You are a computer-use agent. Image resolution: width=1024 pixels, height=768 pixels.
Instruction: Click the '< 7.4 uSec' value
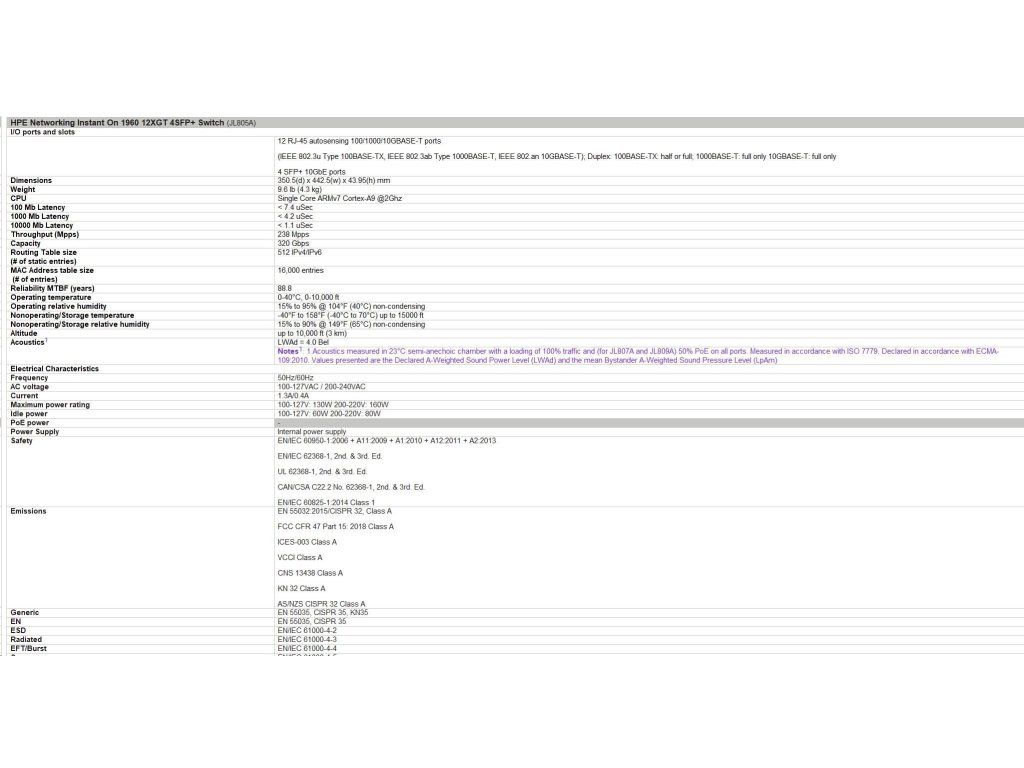295,208
